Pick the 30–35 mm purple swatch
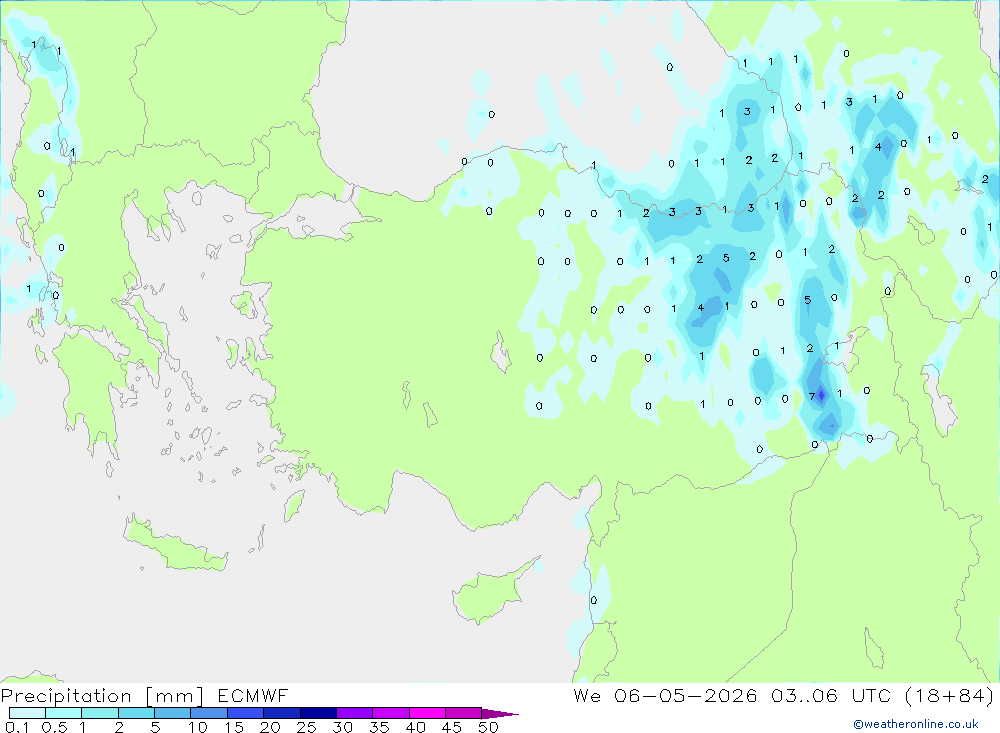 click(x=355, y=713)
